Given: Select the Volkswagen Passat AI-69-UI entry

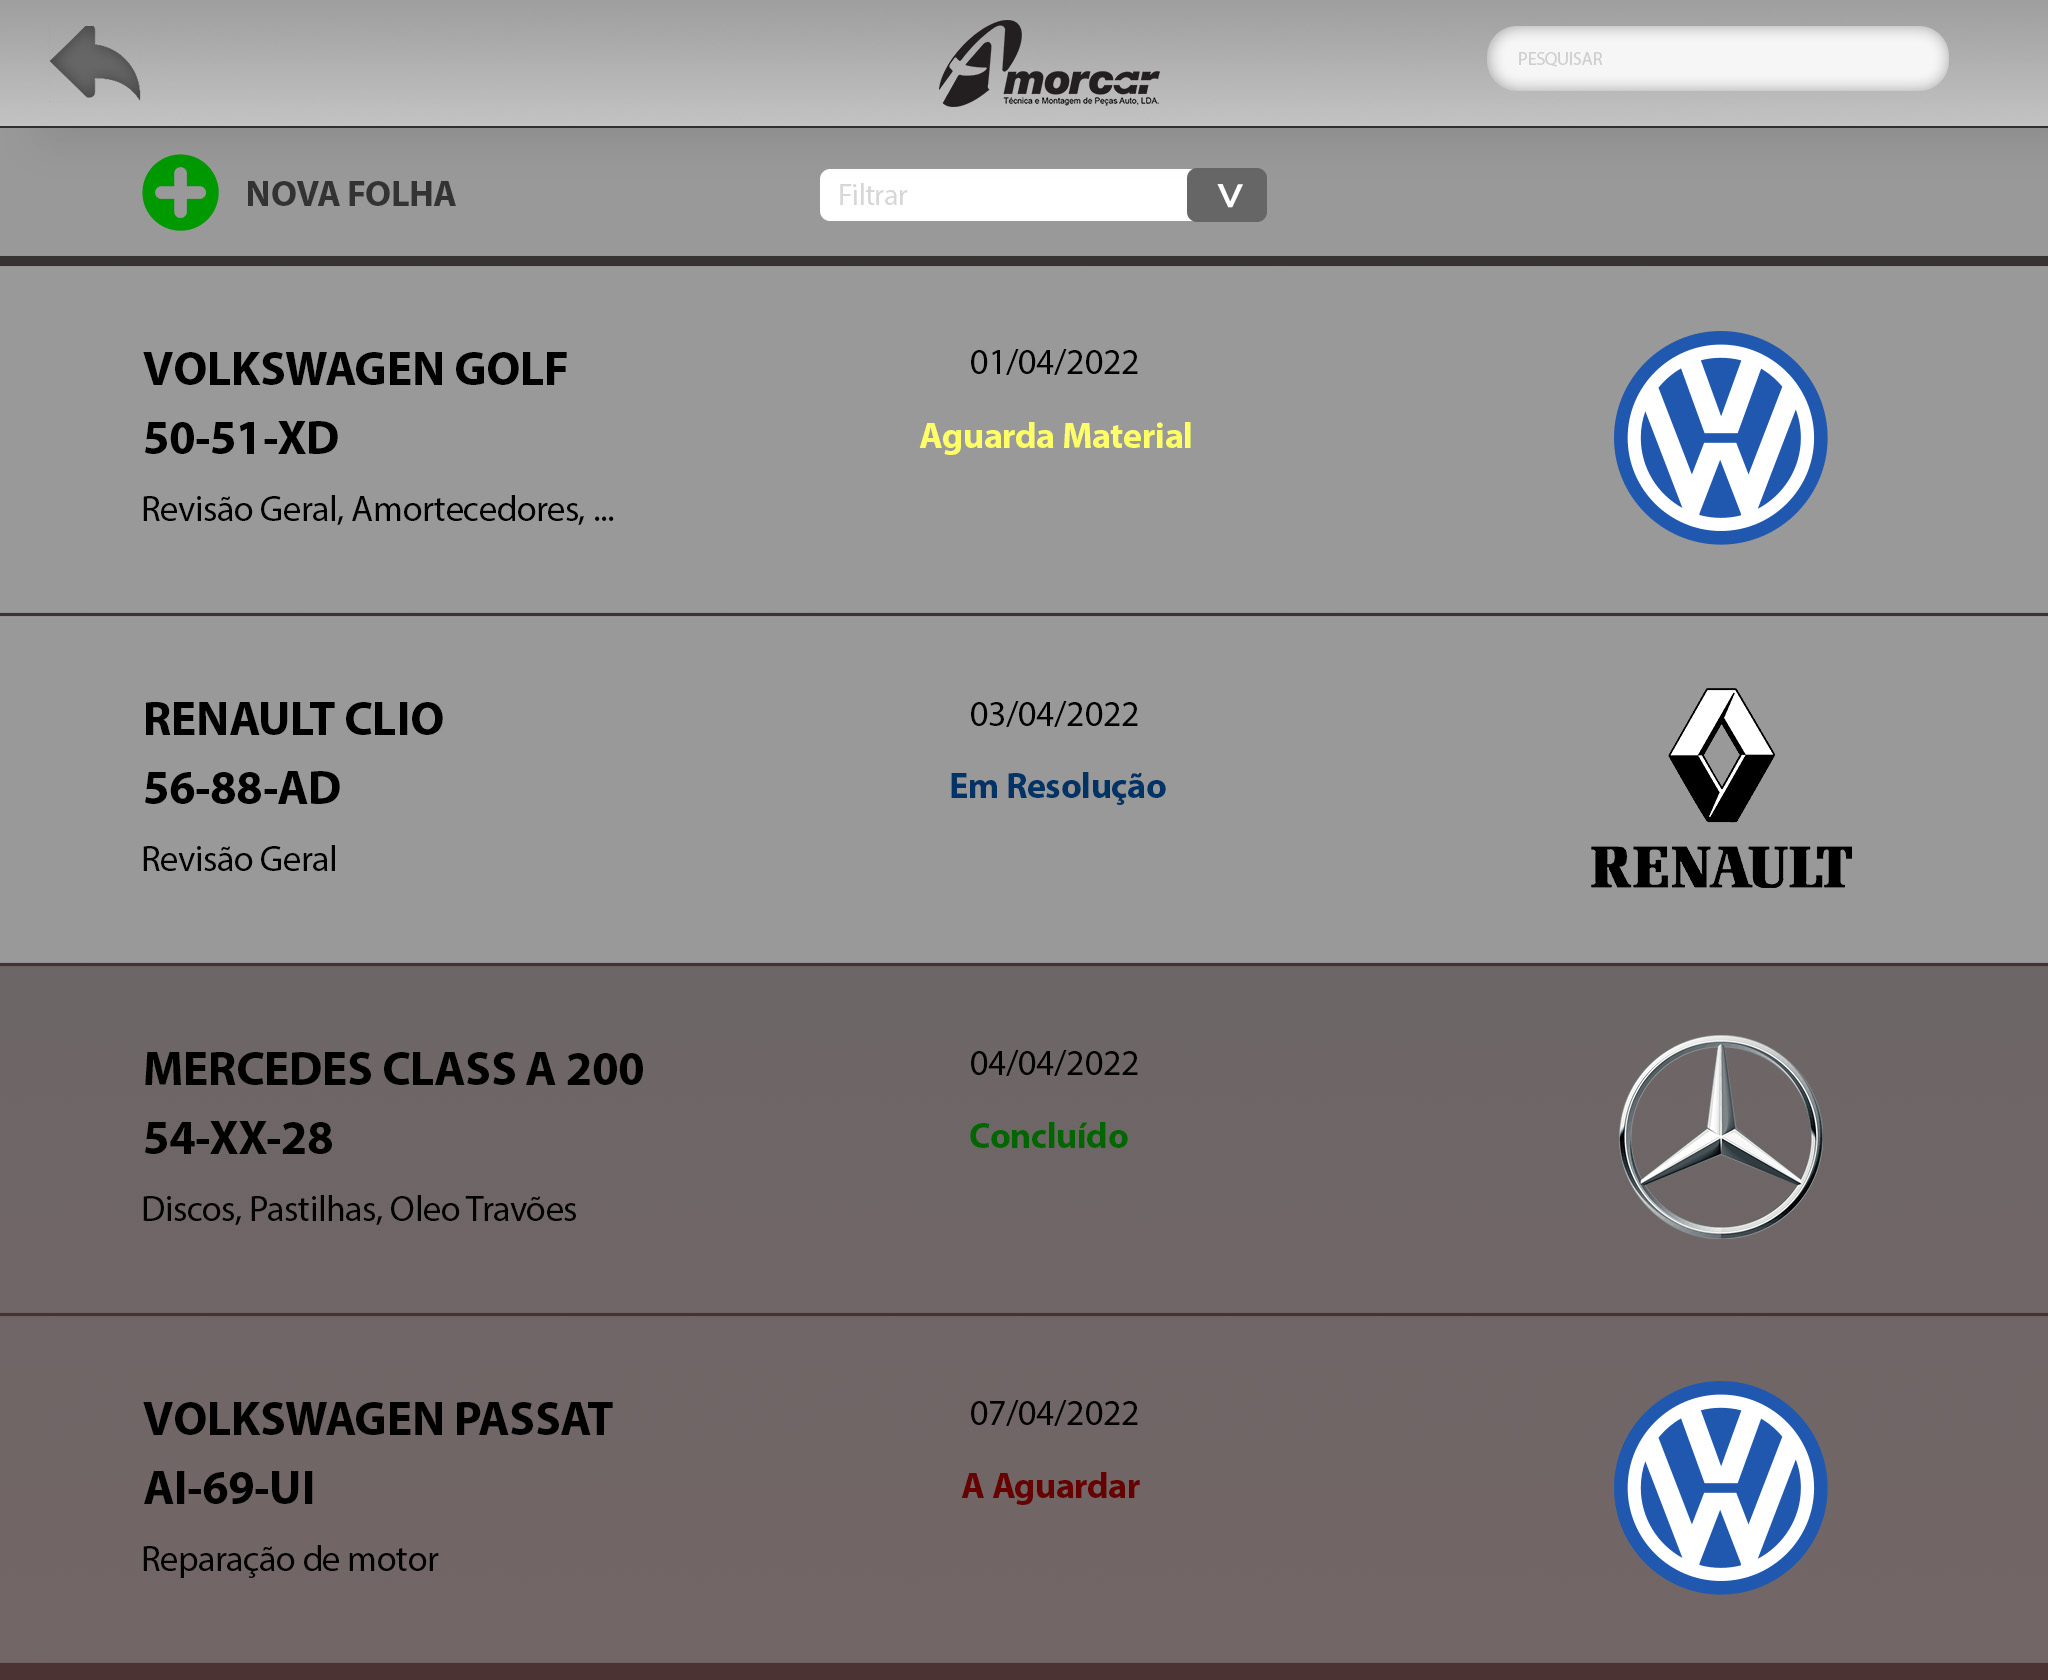Looking at the screenshot, I should [x=1024, y=1490].
